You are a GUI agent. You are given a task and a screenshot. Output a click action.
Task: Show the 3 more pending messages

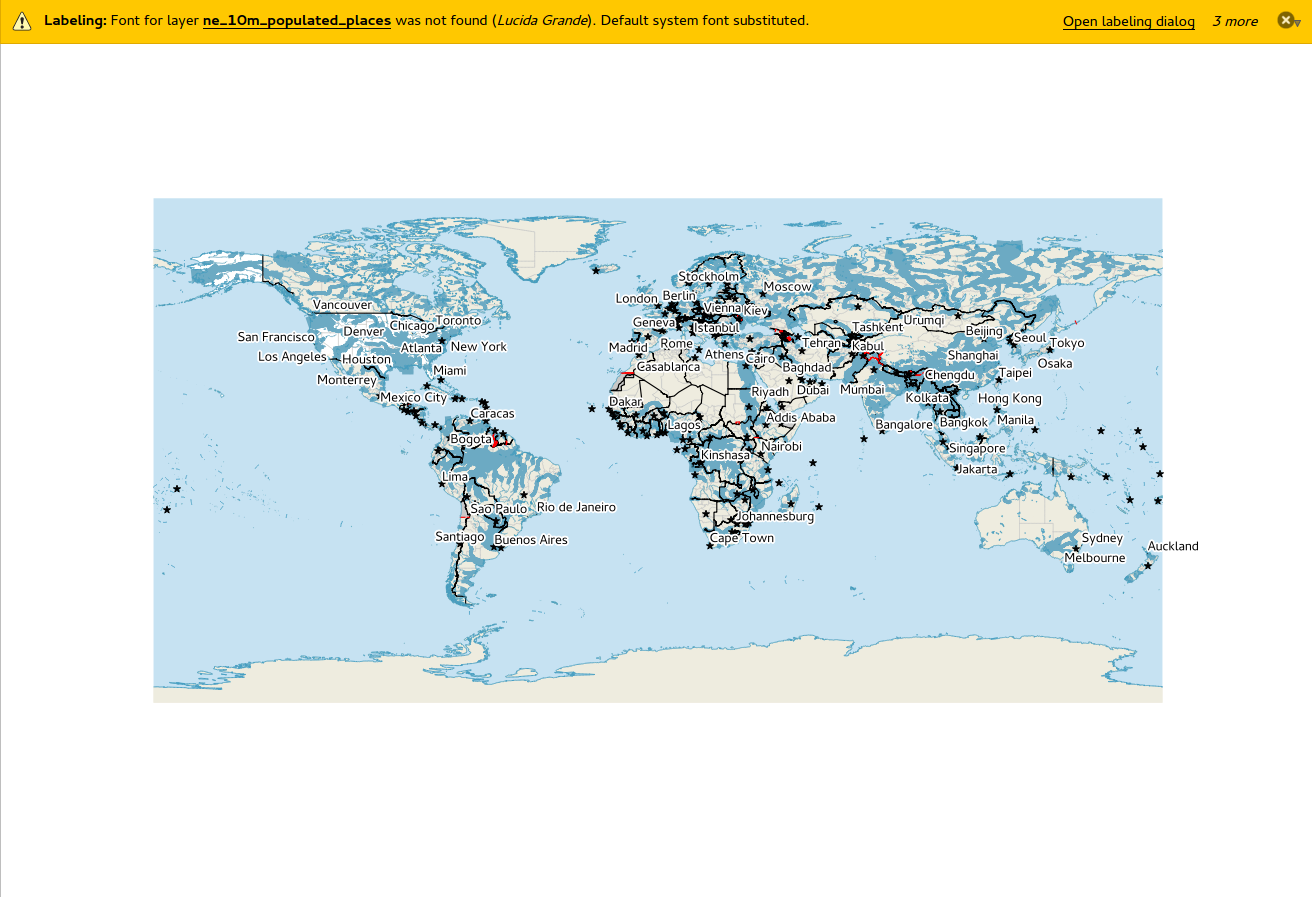point(1234,21)
